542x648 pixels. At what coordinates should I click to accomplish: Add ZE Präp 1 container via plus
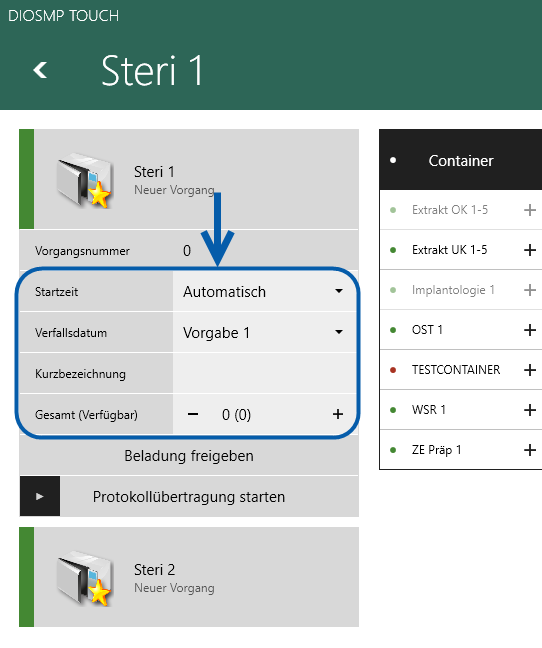(x=530, y=450)
